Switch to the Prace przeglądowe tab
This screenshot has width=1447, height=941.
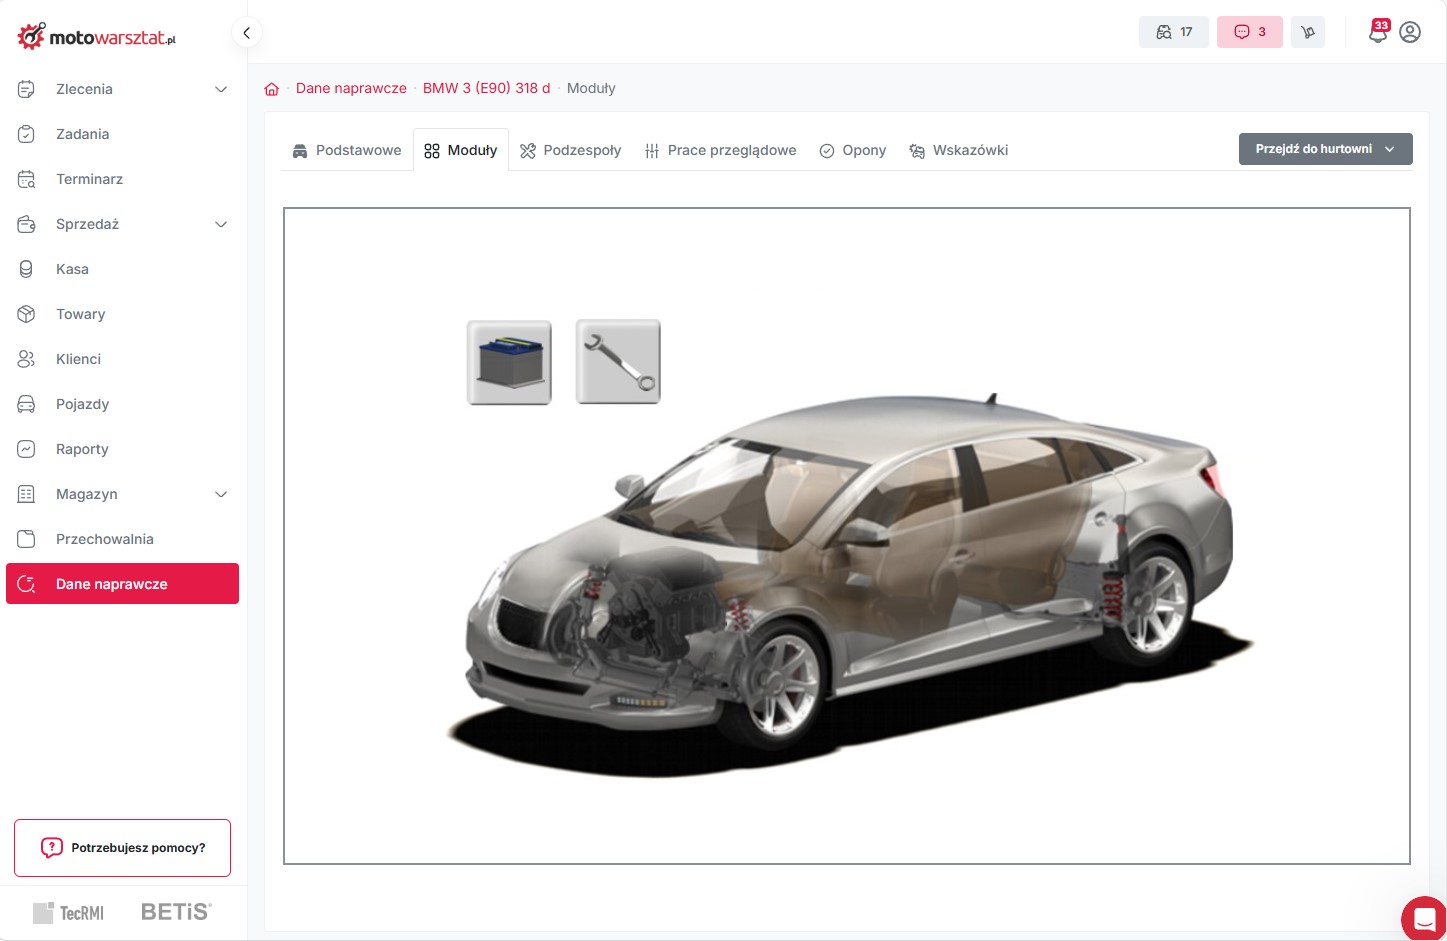coord(720,150)
